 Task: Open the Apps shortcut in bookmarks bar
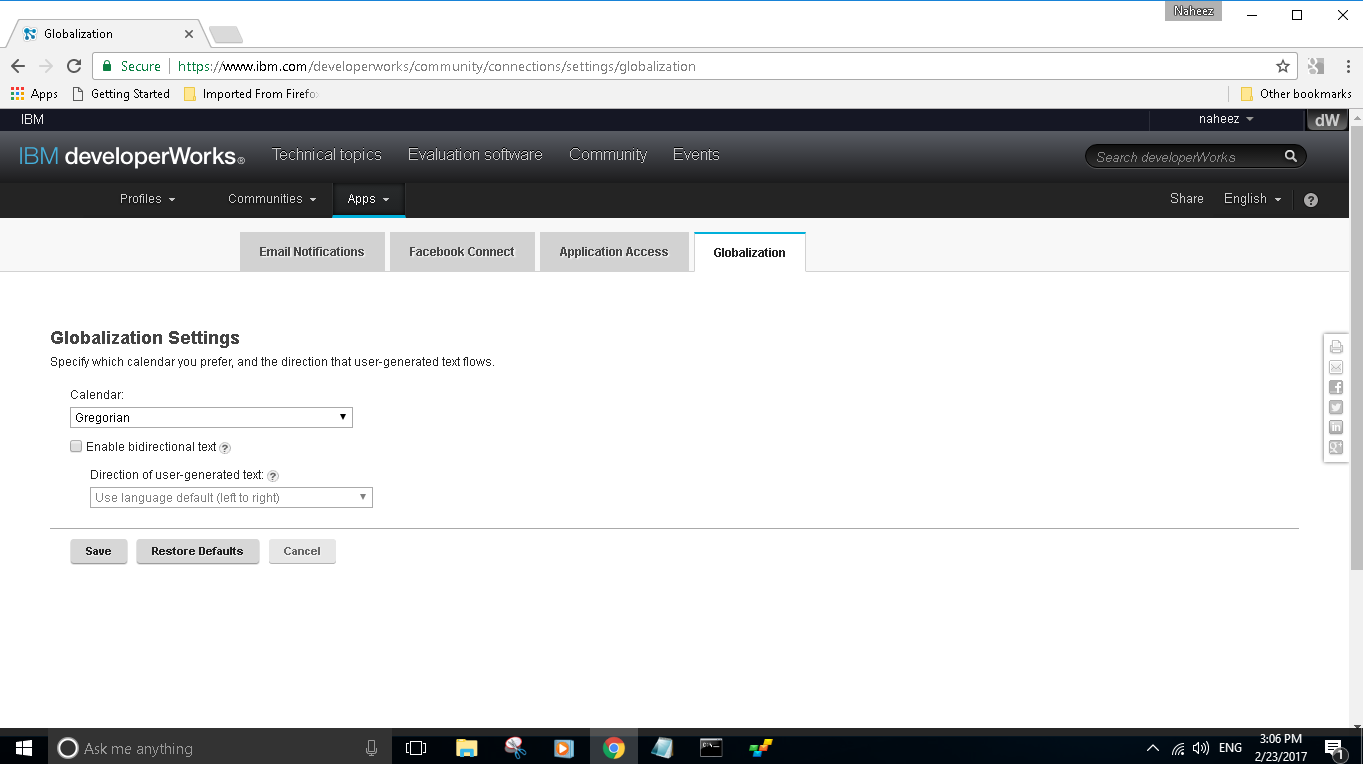click(34, 94)
